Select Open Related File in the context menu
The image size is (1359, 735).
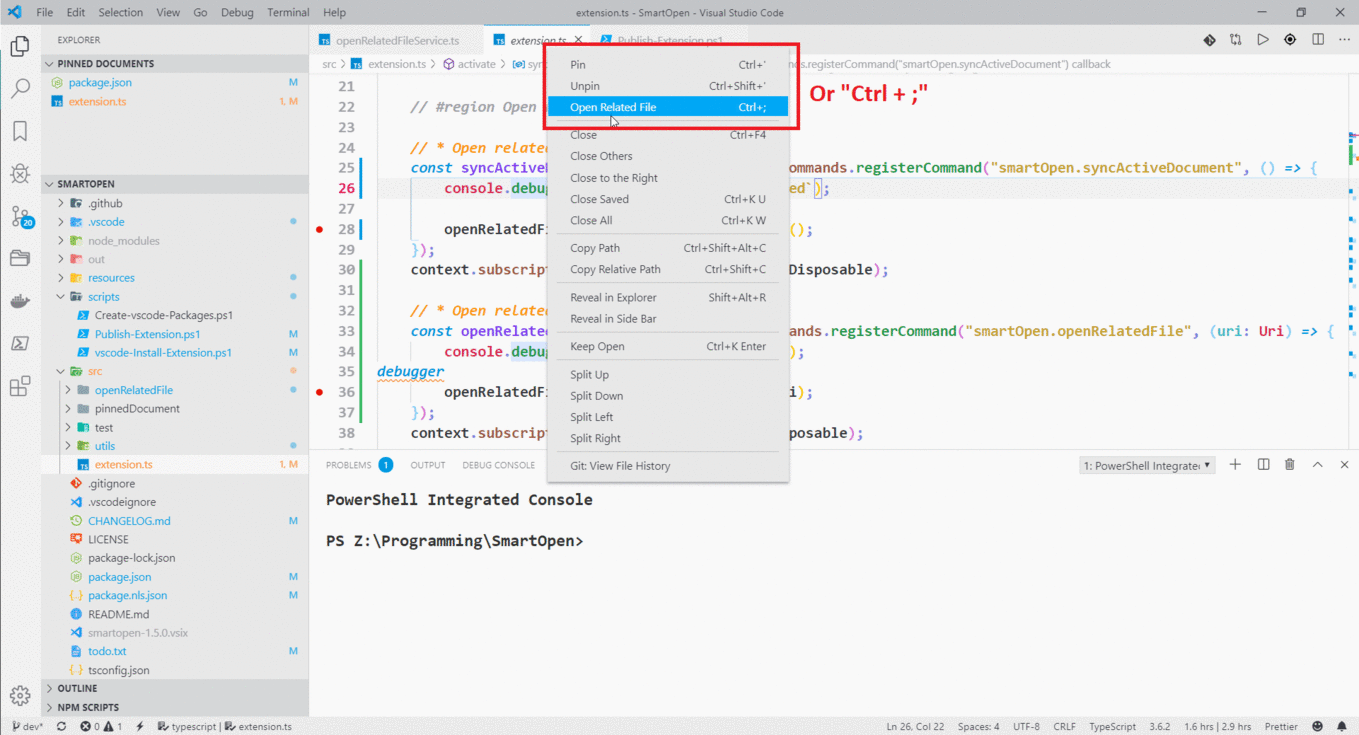[x=668, y=107]
